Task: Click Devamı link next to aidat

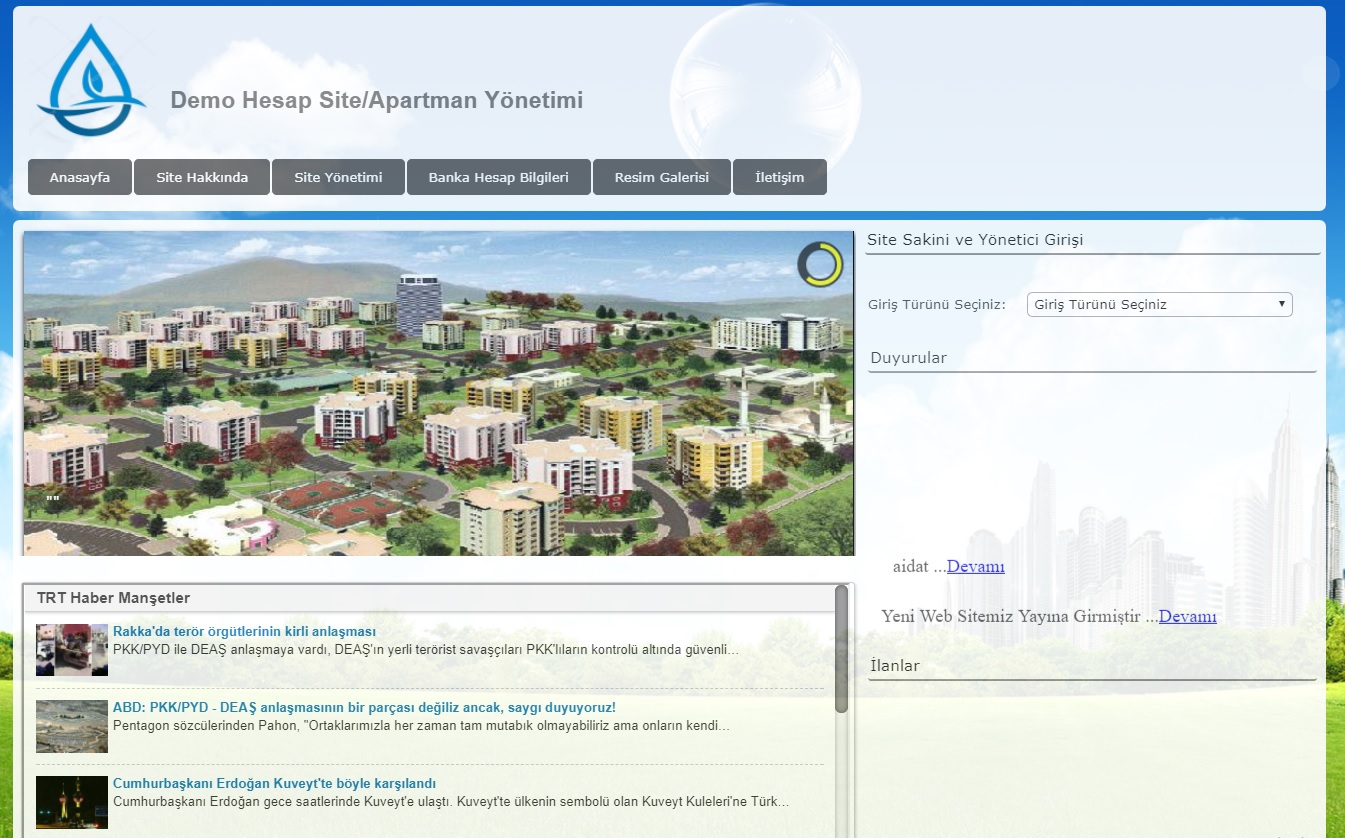Action: pyautogui.click(x=975, y=567)
